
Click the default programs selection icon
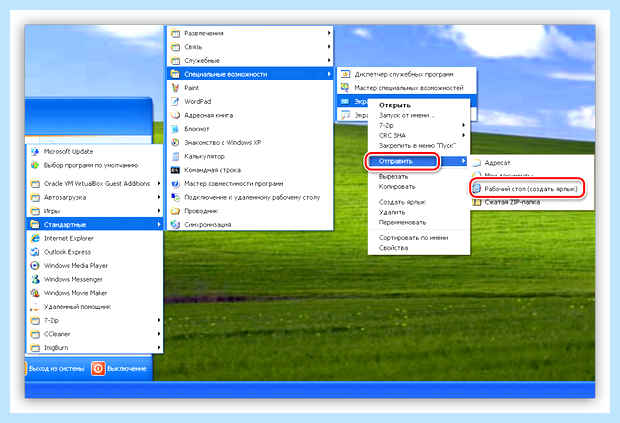(35, 165)
